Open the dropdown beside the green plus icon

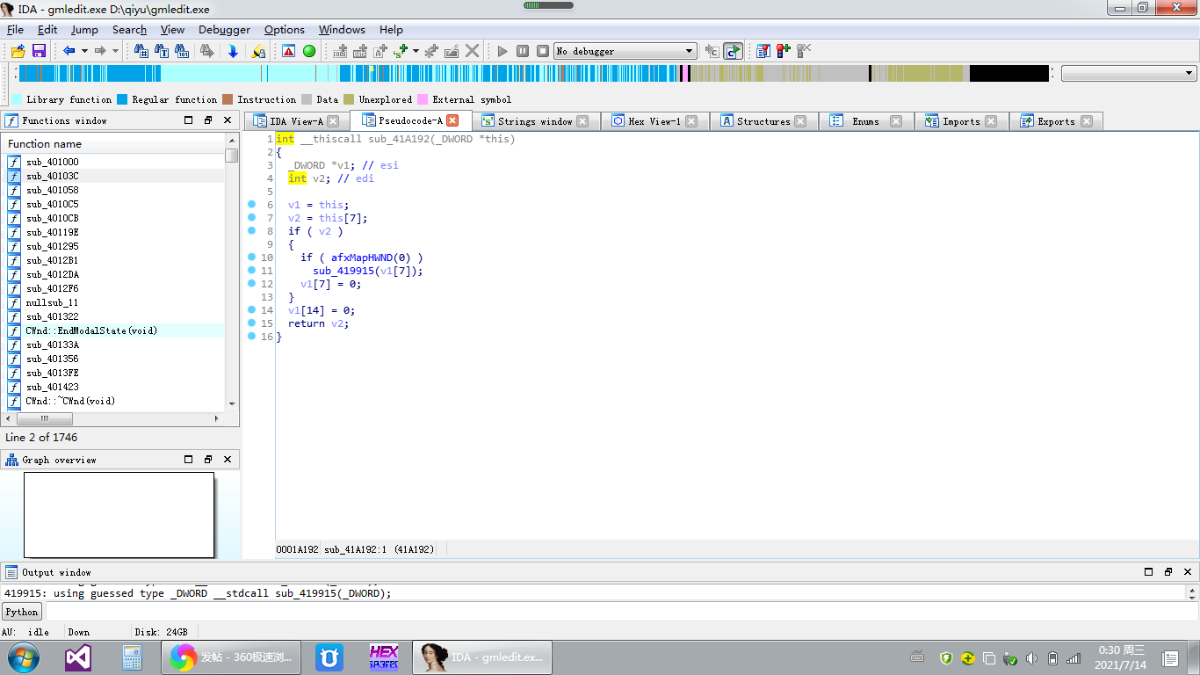point(416,51)
